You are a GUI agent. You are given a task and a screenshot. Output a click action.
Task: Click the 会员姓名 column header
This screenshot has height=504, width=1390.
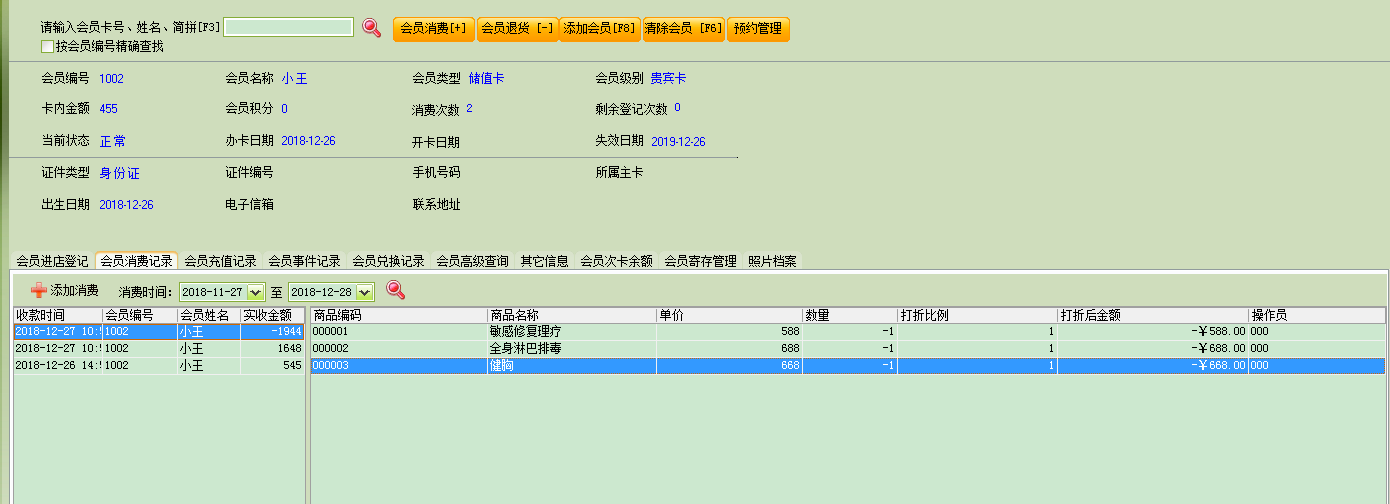pos(209,315)
